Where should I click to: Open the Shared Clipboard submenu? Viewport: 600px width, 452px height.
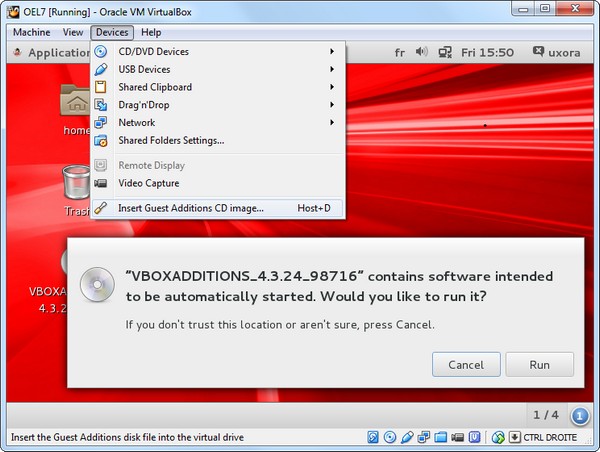(x=155, y=87)
